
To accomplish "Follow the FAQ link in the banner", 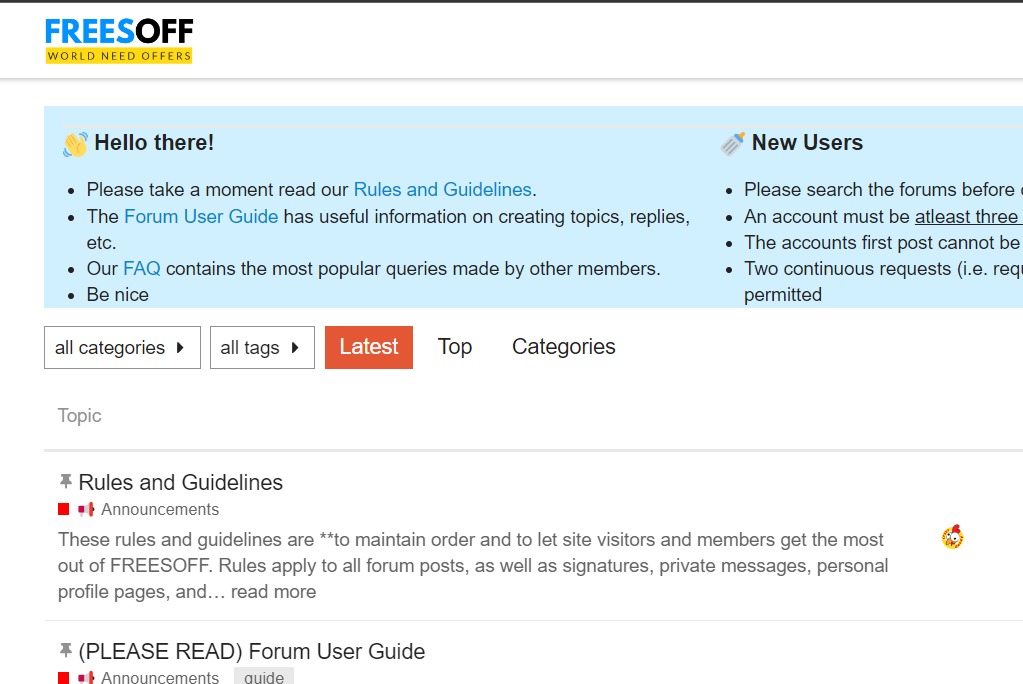I will coord(141,268).
